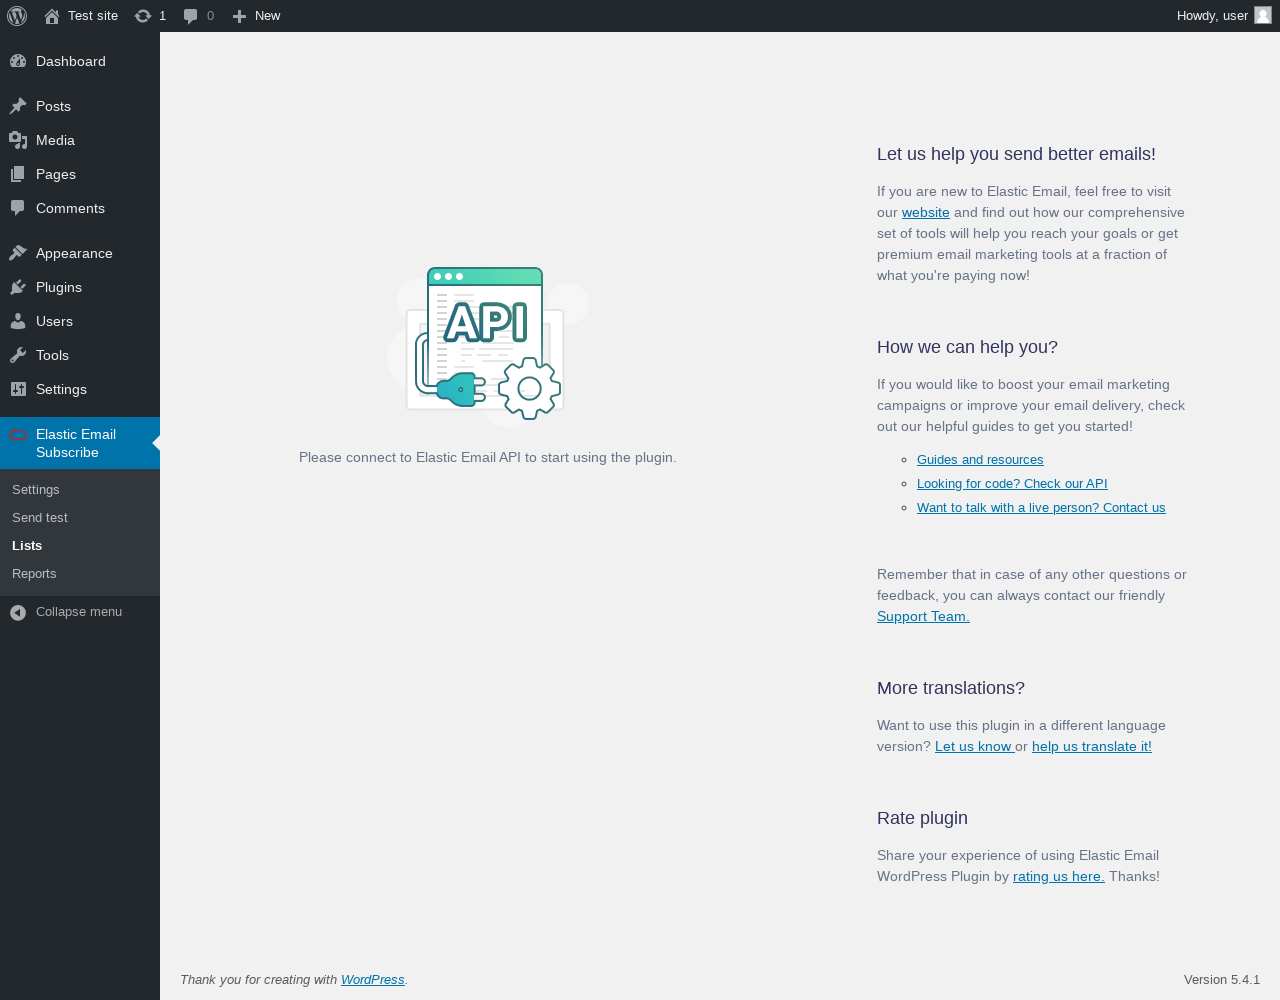Screen dimensions: 1280x1000
Task: Click the 'Let us help you send better emails!' heading
Action: point(1016,154)
